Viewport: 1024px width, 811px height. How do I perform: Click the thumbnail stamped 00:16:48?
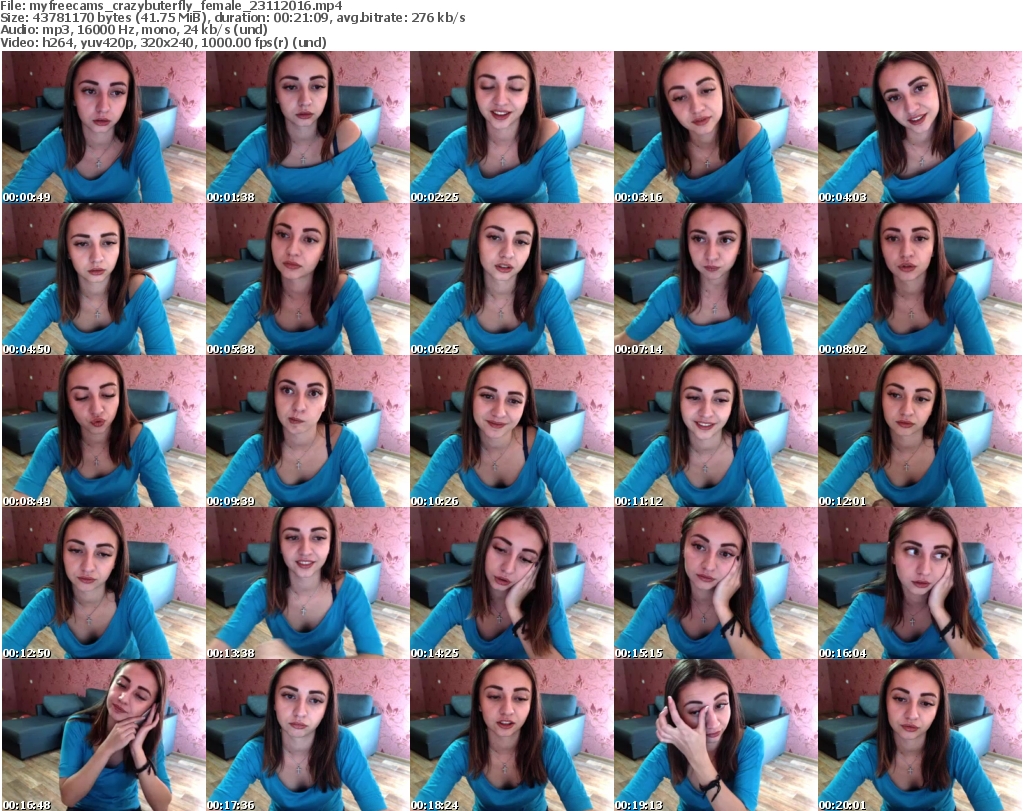[x=103, y=735]
